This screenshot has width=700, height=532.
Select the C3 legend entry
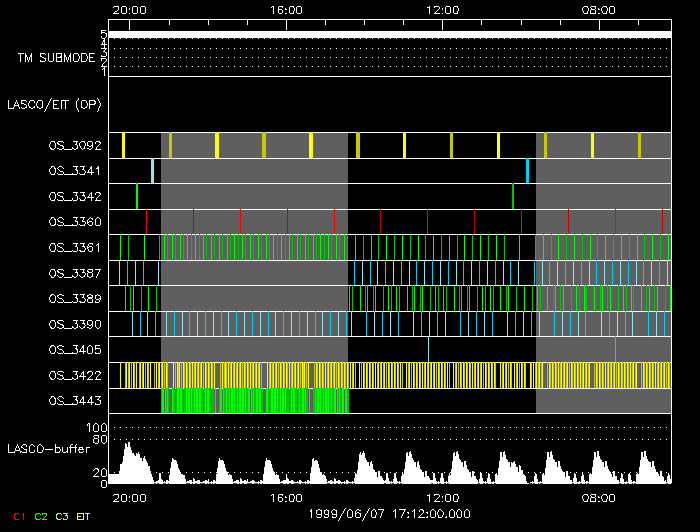click(61, 516)
